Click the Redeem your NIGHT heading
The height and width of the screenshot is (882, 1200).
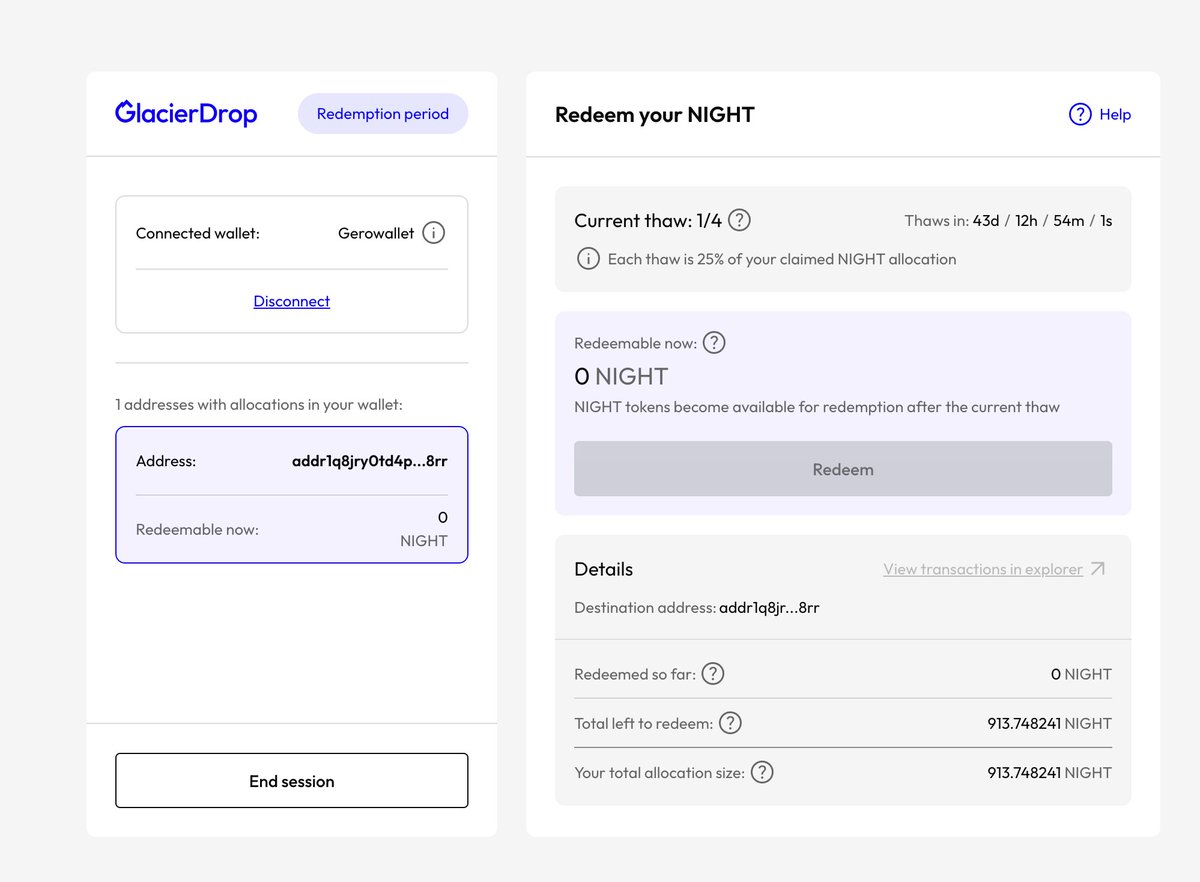pos(655,115)
